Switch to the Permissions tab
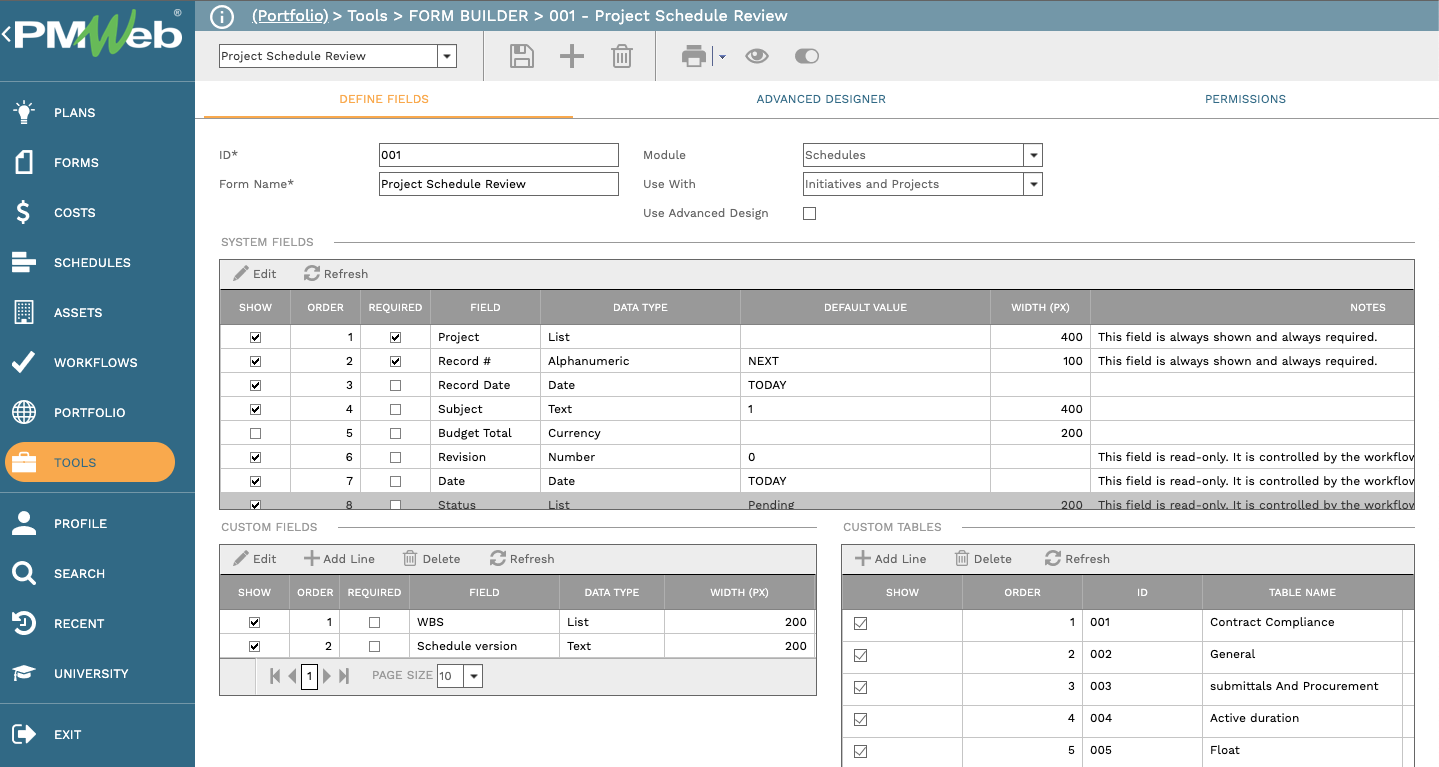Image resolution: width=1439 pixels, height=767 pixels. (1245, 99)
